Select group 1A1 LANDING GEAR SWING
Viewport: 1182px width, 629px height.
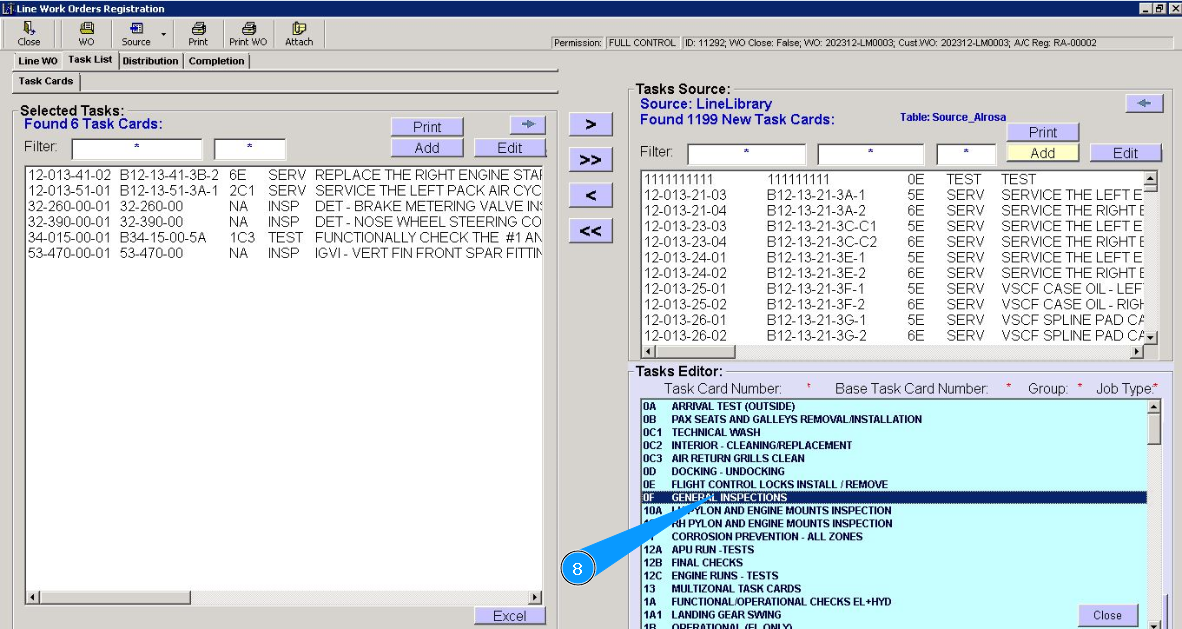pyautogui.click(x=894, y=615)
